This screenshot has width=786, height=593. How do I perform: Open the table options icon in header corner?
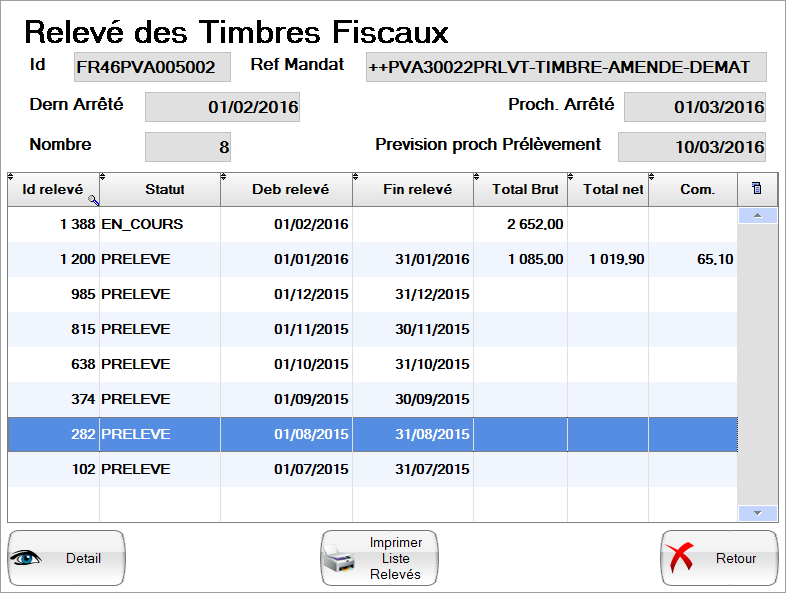(x=756, y=189)
